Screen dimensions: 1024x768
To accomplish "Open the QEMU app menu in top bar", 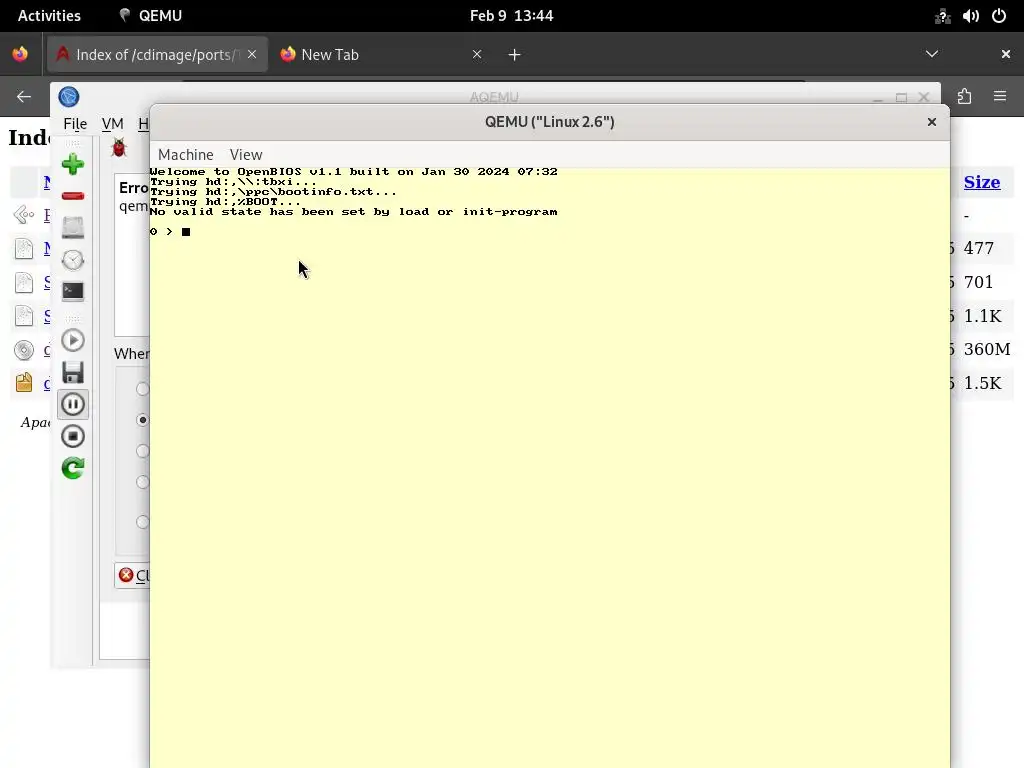I will click(x=151, y=16).
